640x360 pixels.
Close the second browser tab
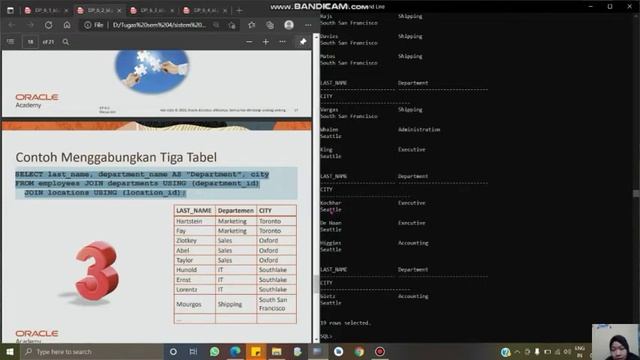pyautogui.click(x=119, y=10)
